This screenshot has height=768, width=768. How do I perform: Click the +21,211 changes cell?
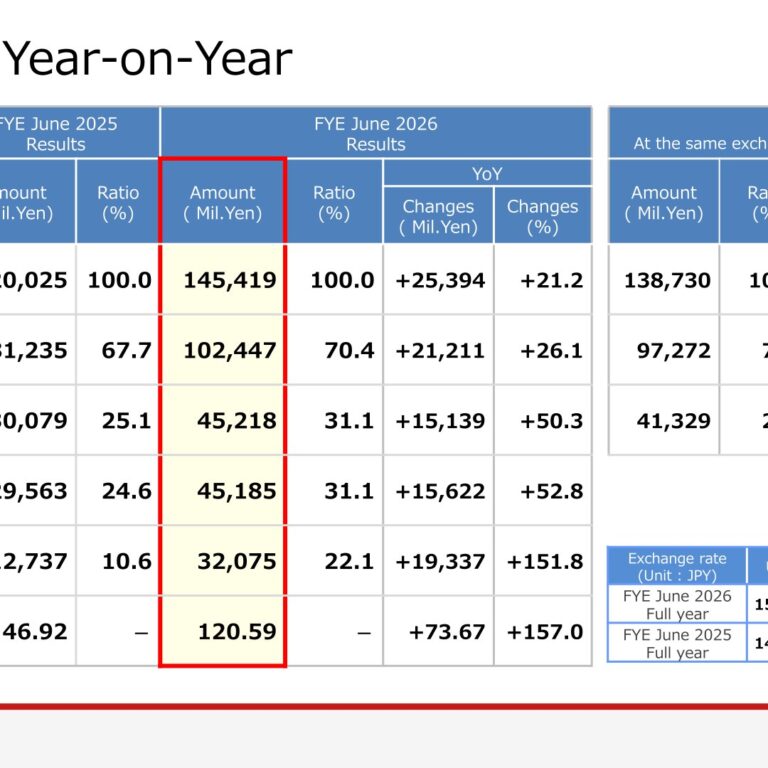click(x=438, y=350)
